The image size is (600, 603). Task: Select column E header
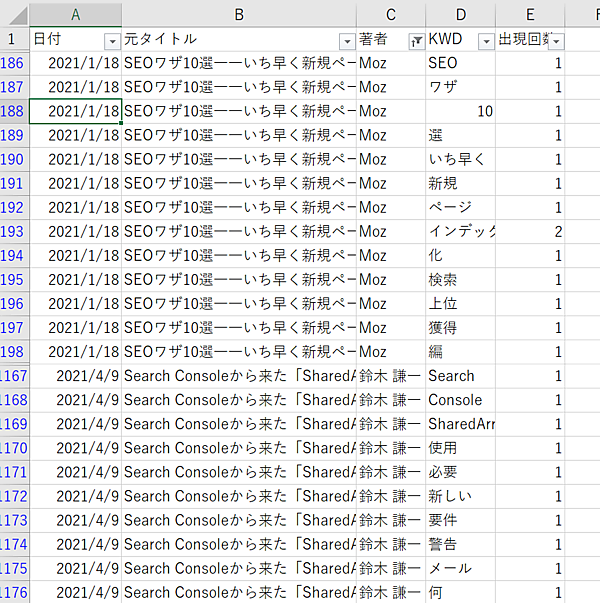(530, 15)
